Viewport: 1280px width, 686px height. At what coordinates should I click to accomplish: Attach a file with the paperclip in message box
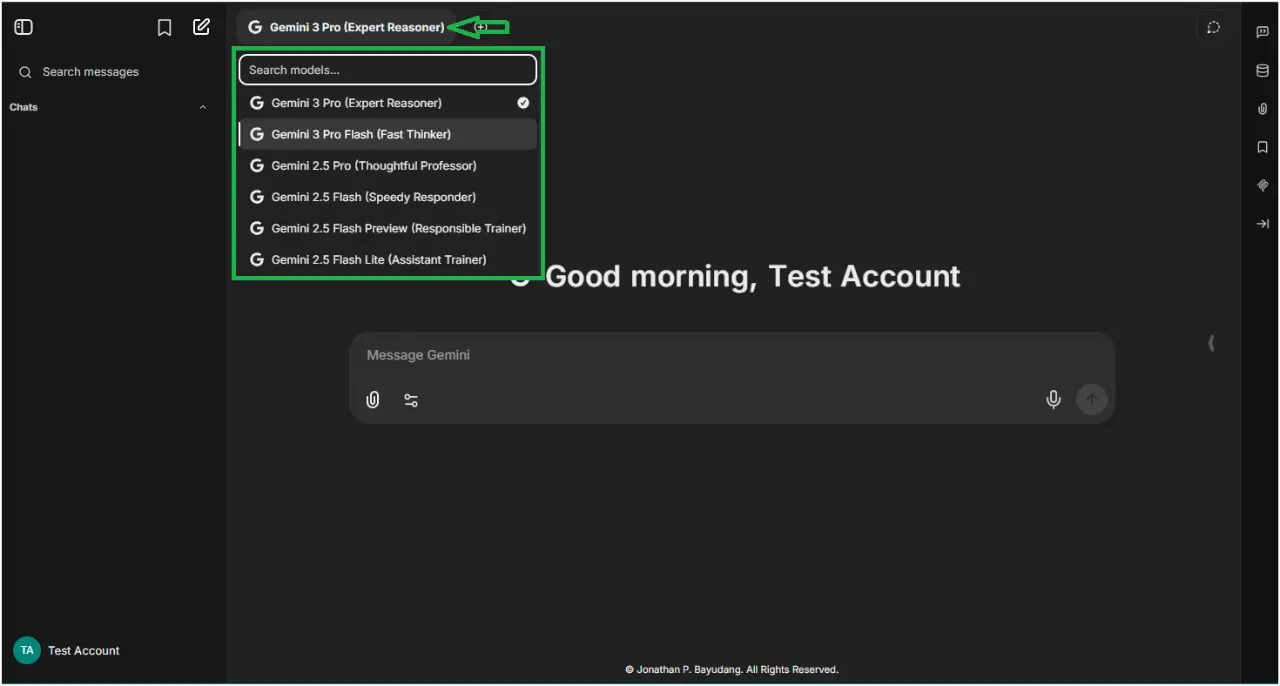373,400
